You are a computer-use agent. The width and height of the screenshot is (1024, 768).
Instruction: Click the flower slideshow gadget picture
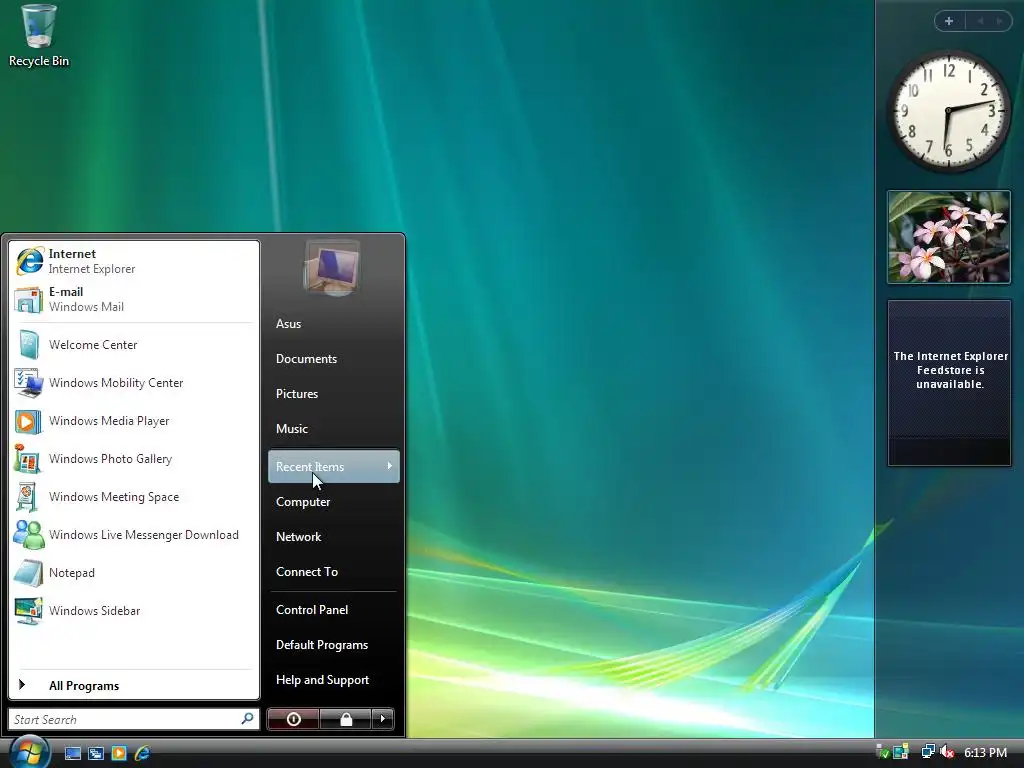[x=949, y=237]
